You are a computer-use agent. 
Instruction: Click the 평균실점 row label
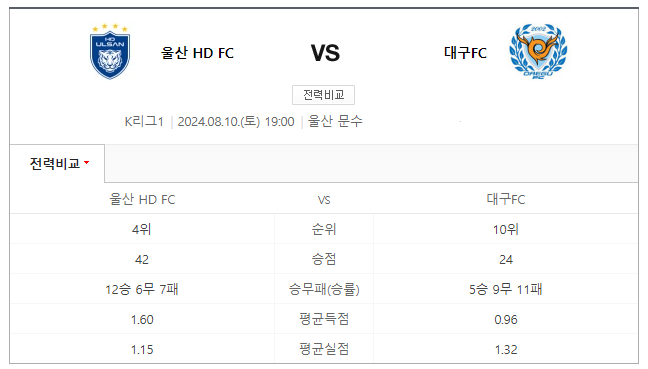coord(324,350)
